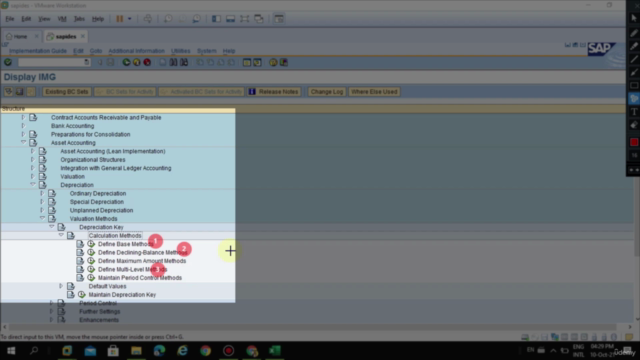Collapse the Depreciation node
640x360 pixels.
click(33, 184)
